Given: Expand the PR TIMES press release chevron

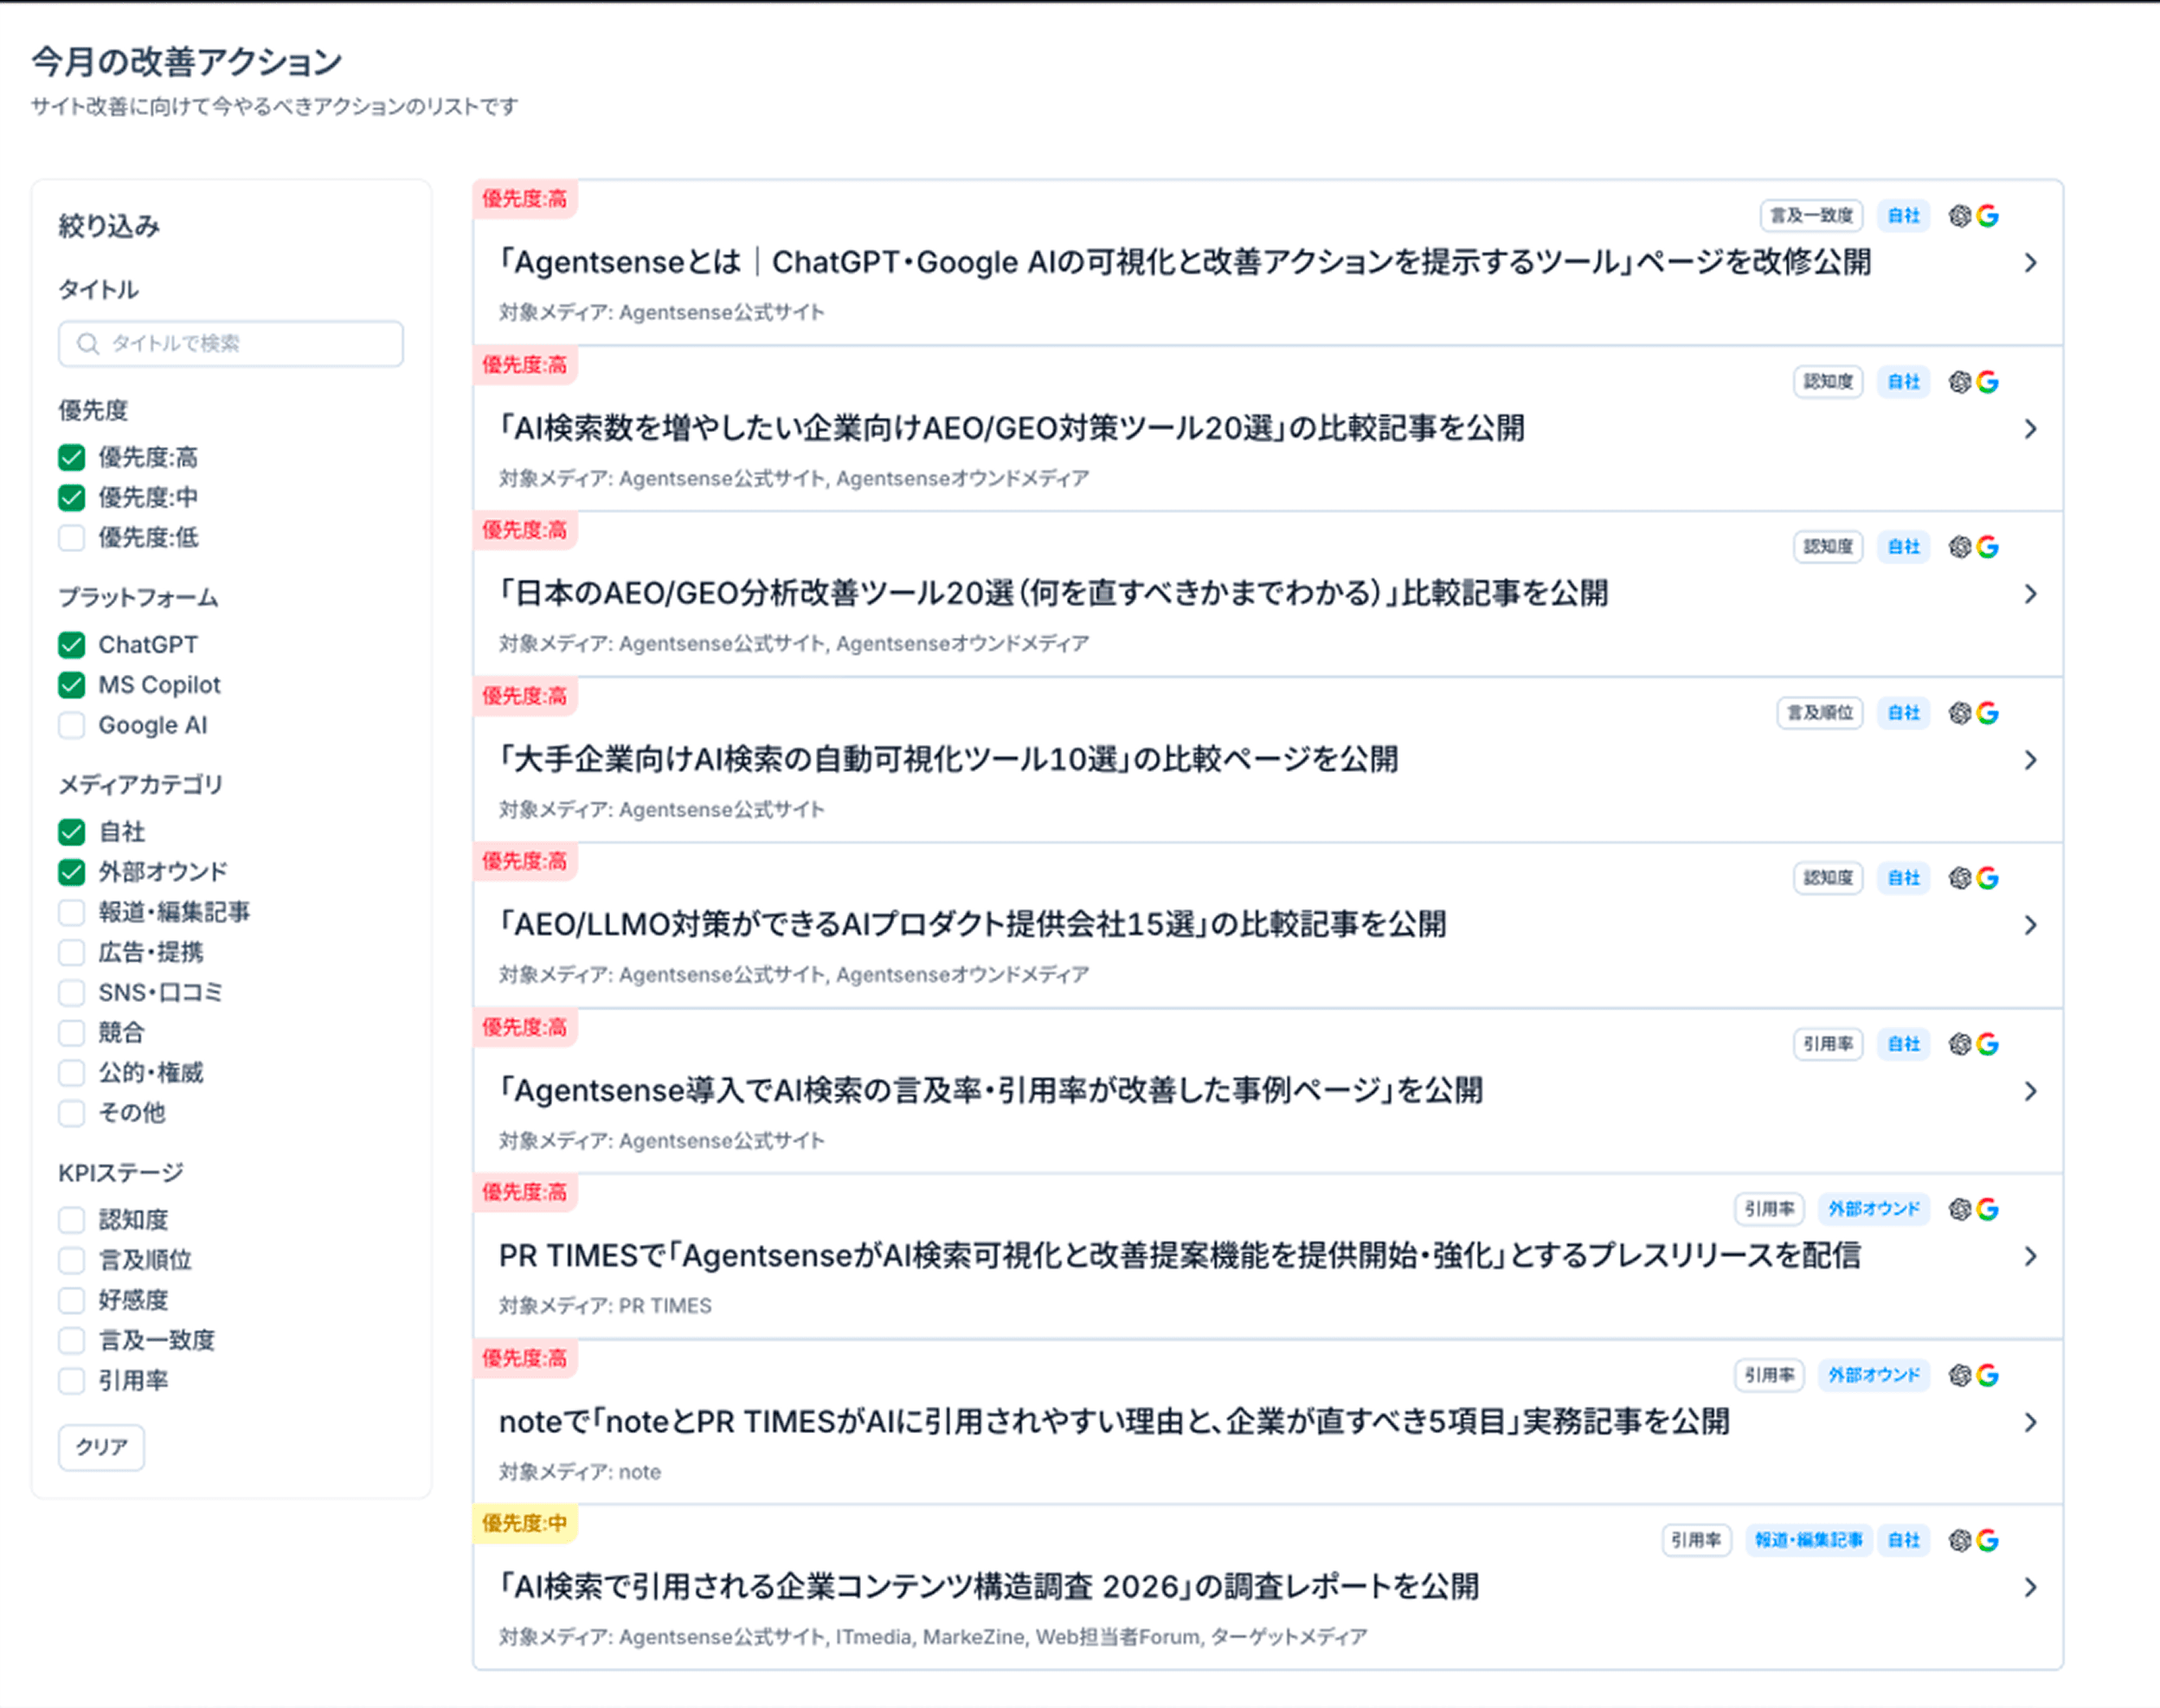Looking at the screenshot, I should 2031,1256.
